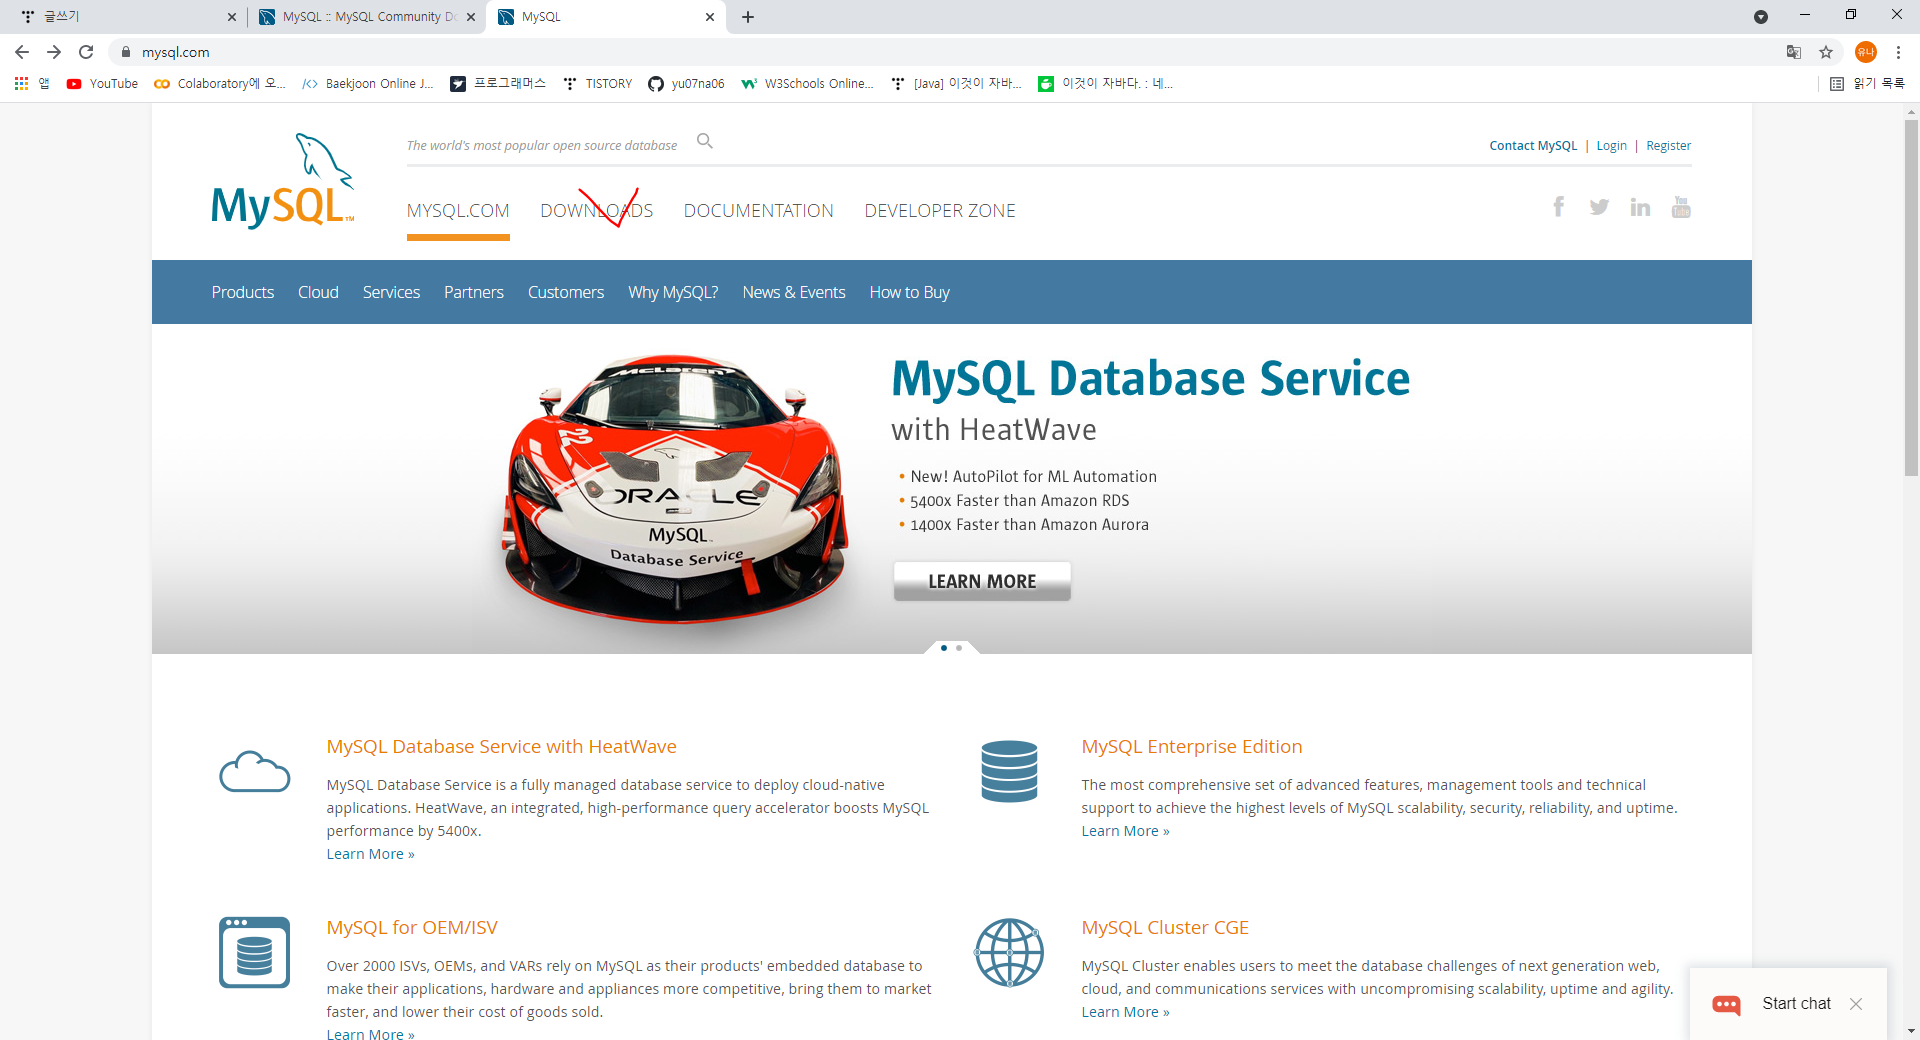Reload the mysql.com page

[86, 52]
